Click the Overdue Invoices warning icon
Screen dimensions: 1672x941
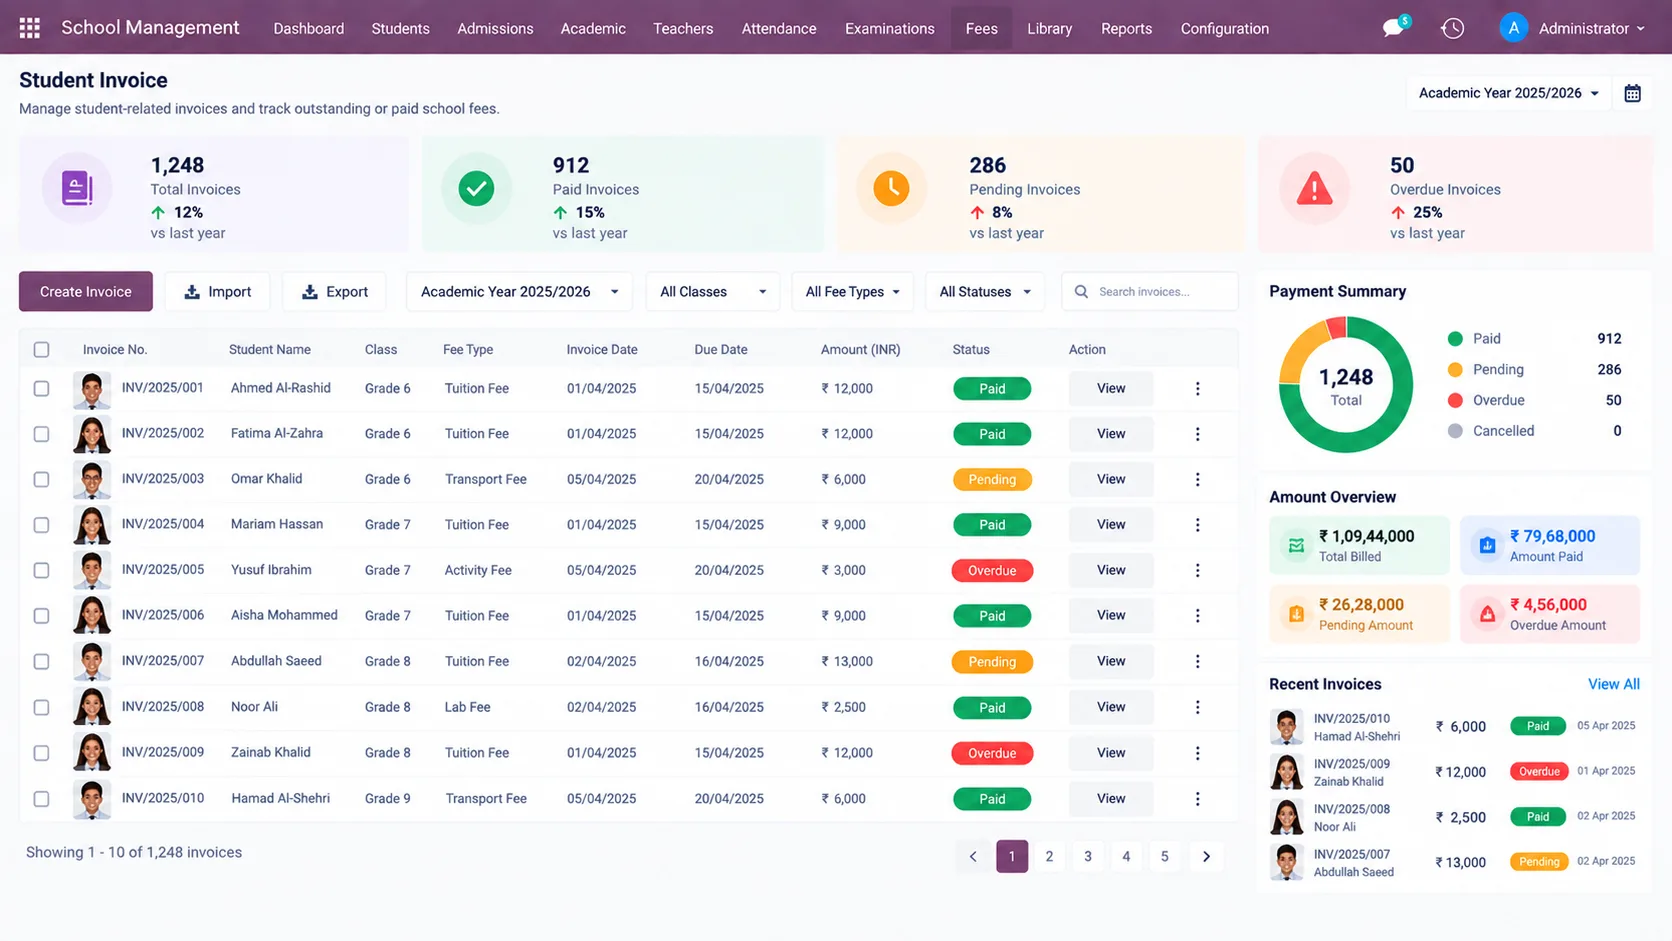(x=1314, y=188)
